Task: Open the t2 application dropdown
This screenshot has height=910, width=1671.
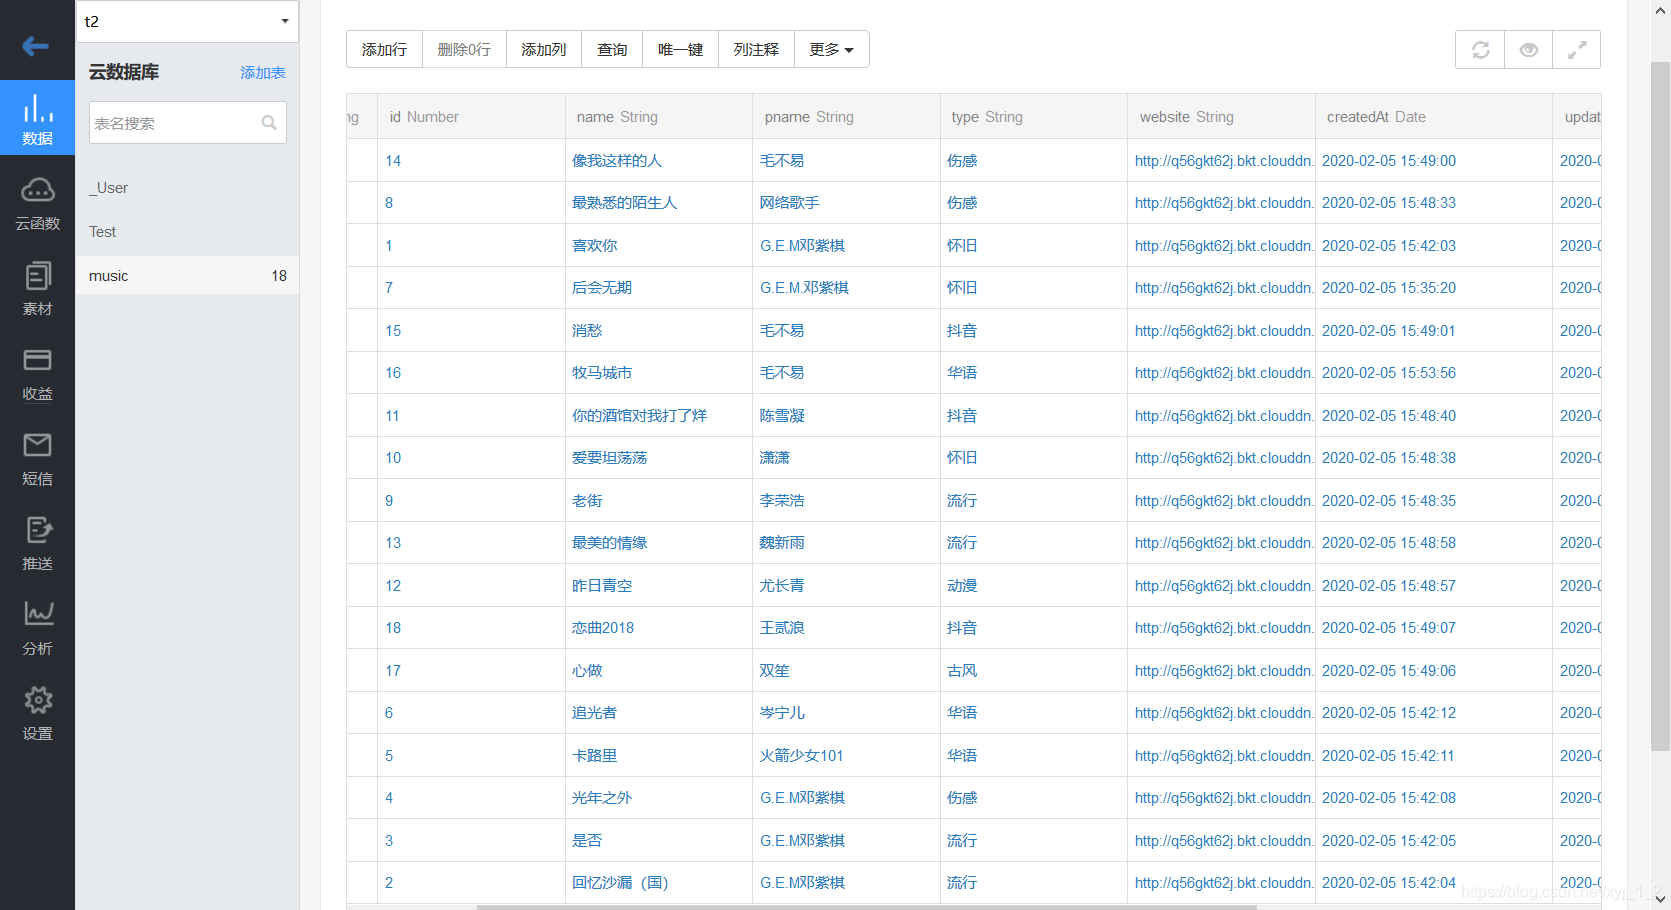Action: [x=187, y=21]
